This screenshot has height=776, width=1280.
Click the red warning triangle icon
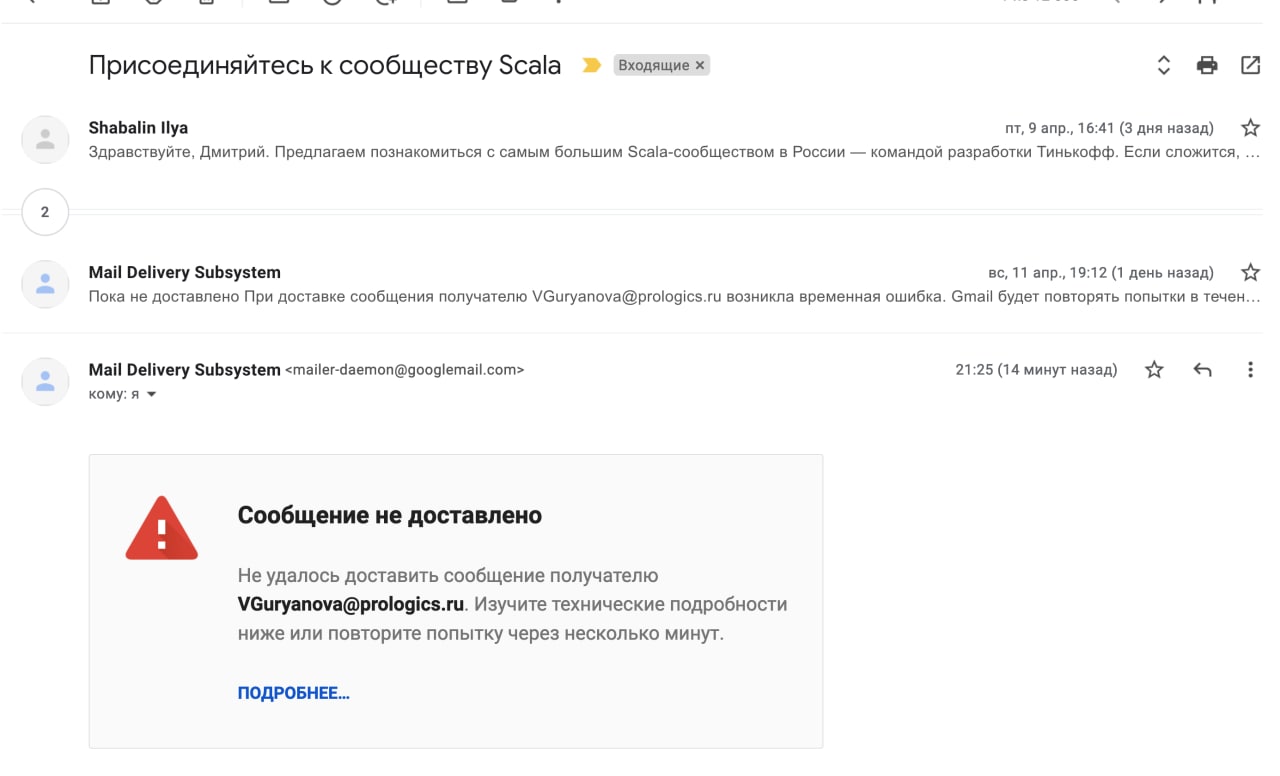[x=161, y=528]
